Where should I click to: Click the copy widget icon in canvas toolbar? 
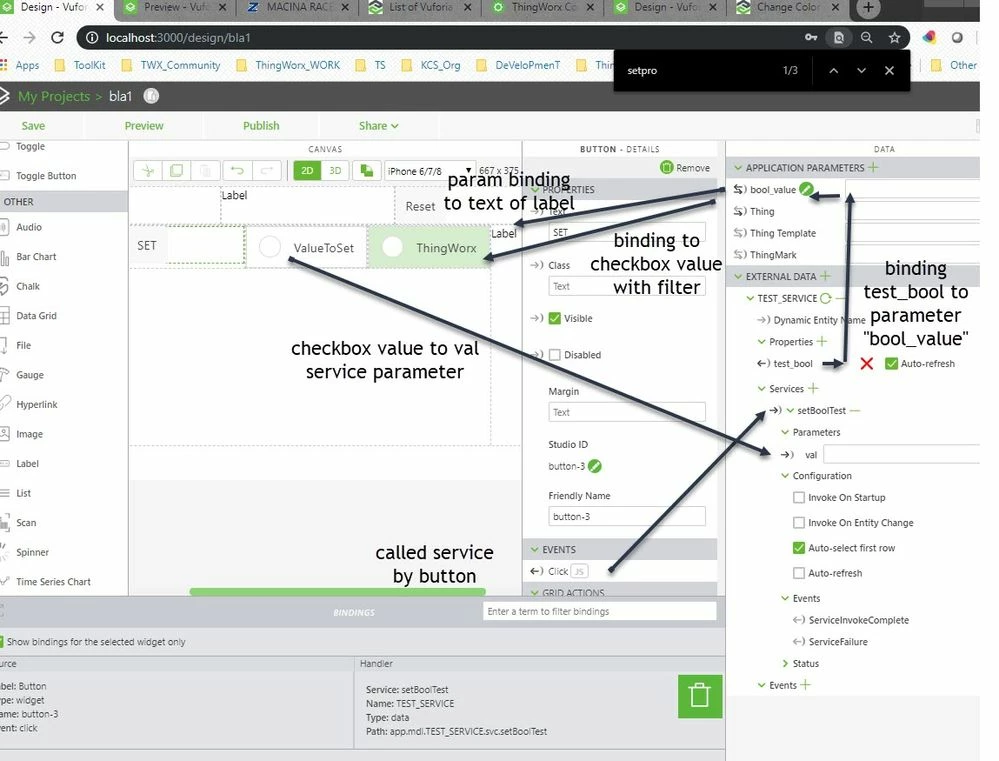[176, 170]
